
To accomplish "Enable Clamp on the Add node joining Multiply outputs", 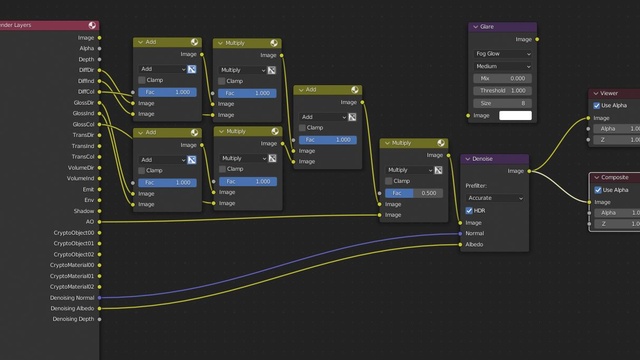I will click(x=302, y=128).
